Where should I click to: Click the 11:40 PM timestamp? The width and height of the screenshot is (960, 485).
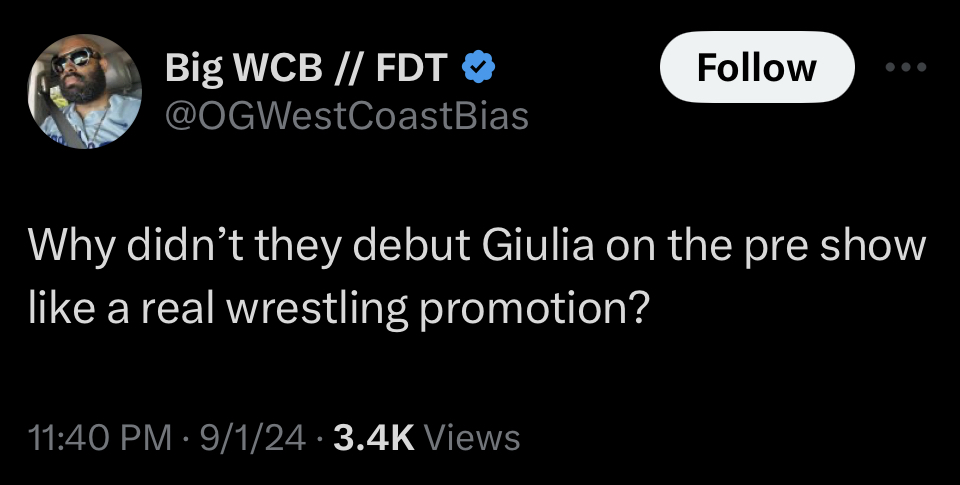click(x=100, y=437)
